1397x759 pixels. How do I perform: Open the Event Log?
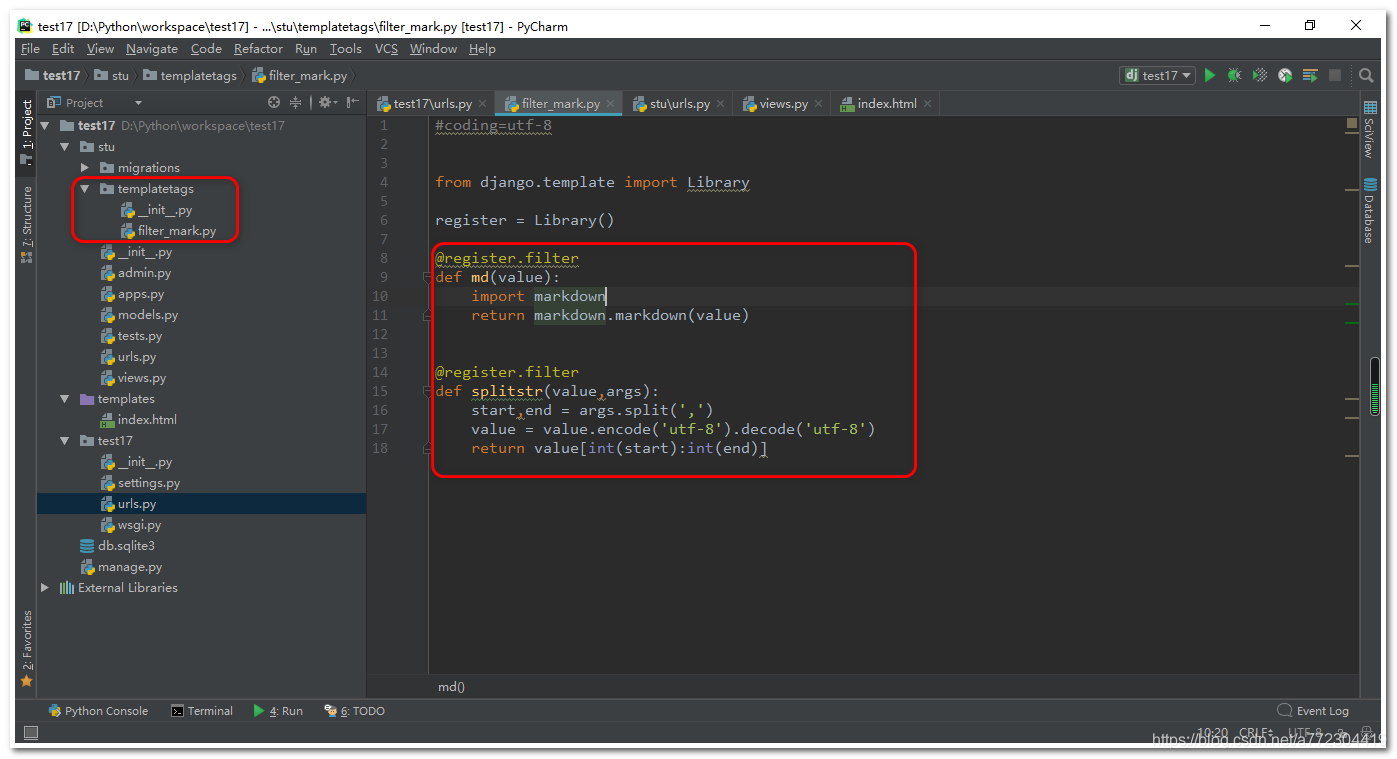(1313, 711)
